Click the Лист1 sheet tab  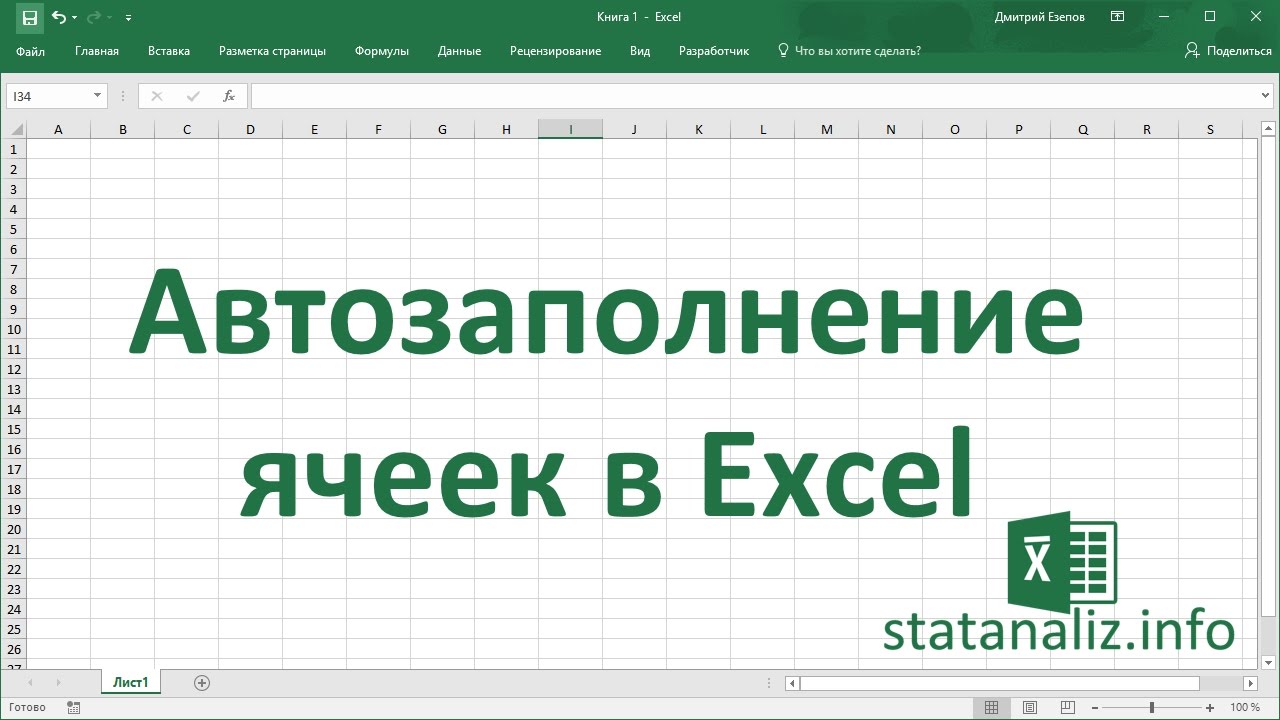131,683
